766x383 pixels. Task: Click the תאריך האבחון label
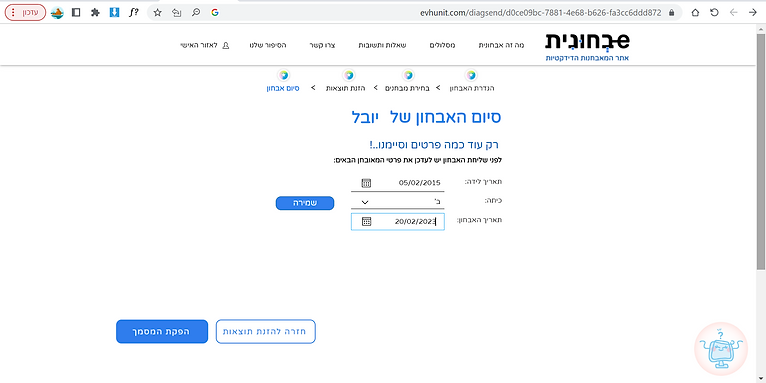coord(479,220)
